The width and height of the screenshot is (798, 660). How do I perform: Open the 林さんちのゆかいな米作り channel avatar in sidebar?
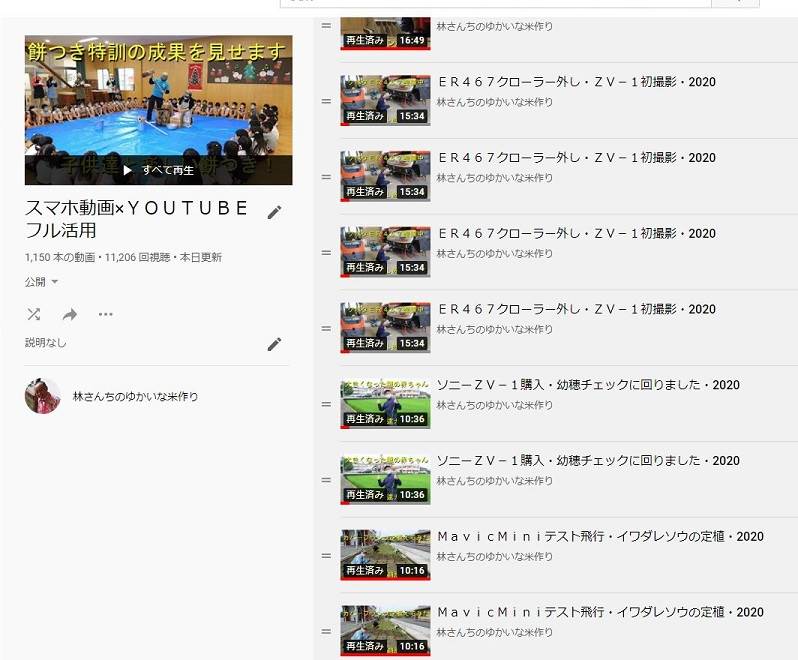(42, 396)
